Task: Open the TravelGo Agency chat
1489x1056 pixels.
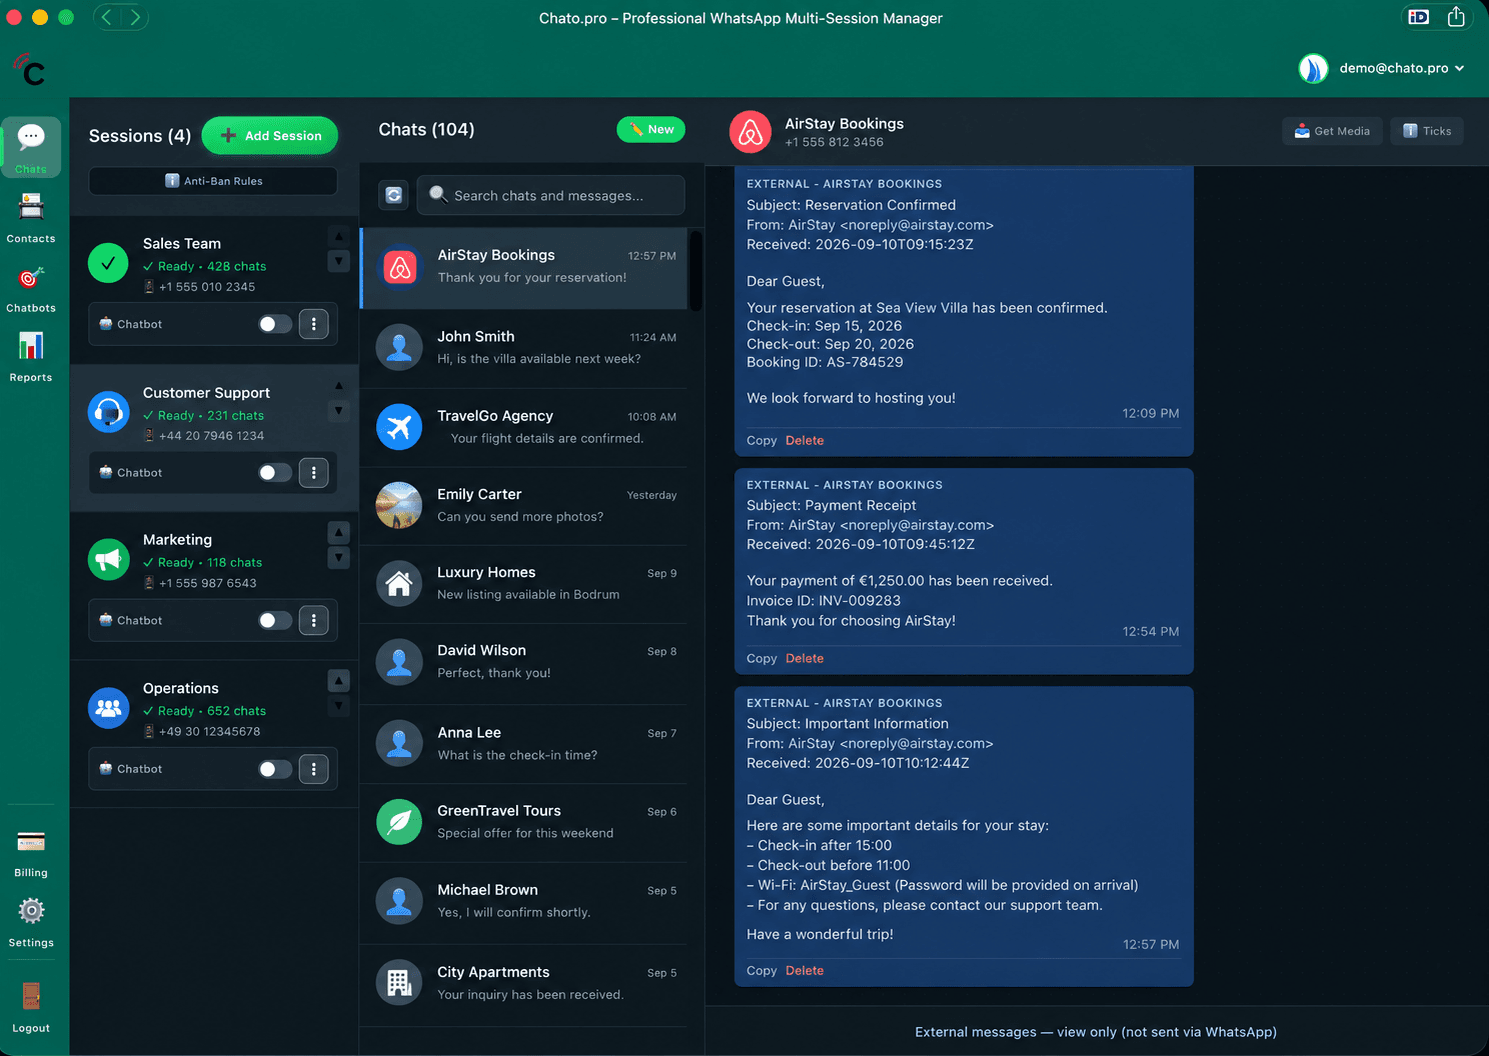Action: [x=524, y=427]
